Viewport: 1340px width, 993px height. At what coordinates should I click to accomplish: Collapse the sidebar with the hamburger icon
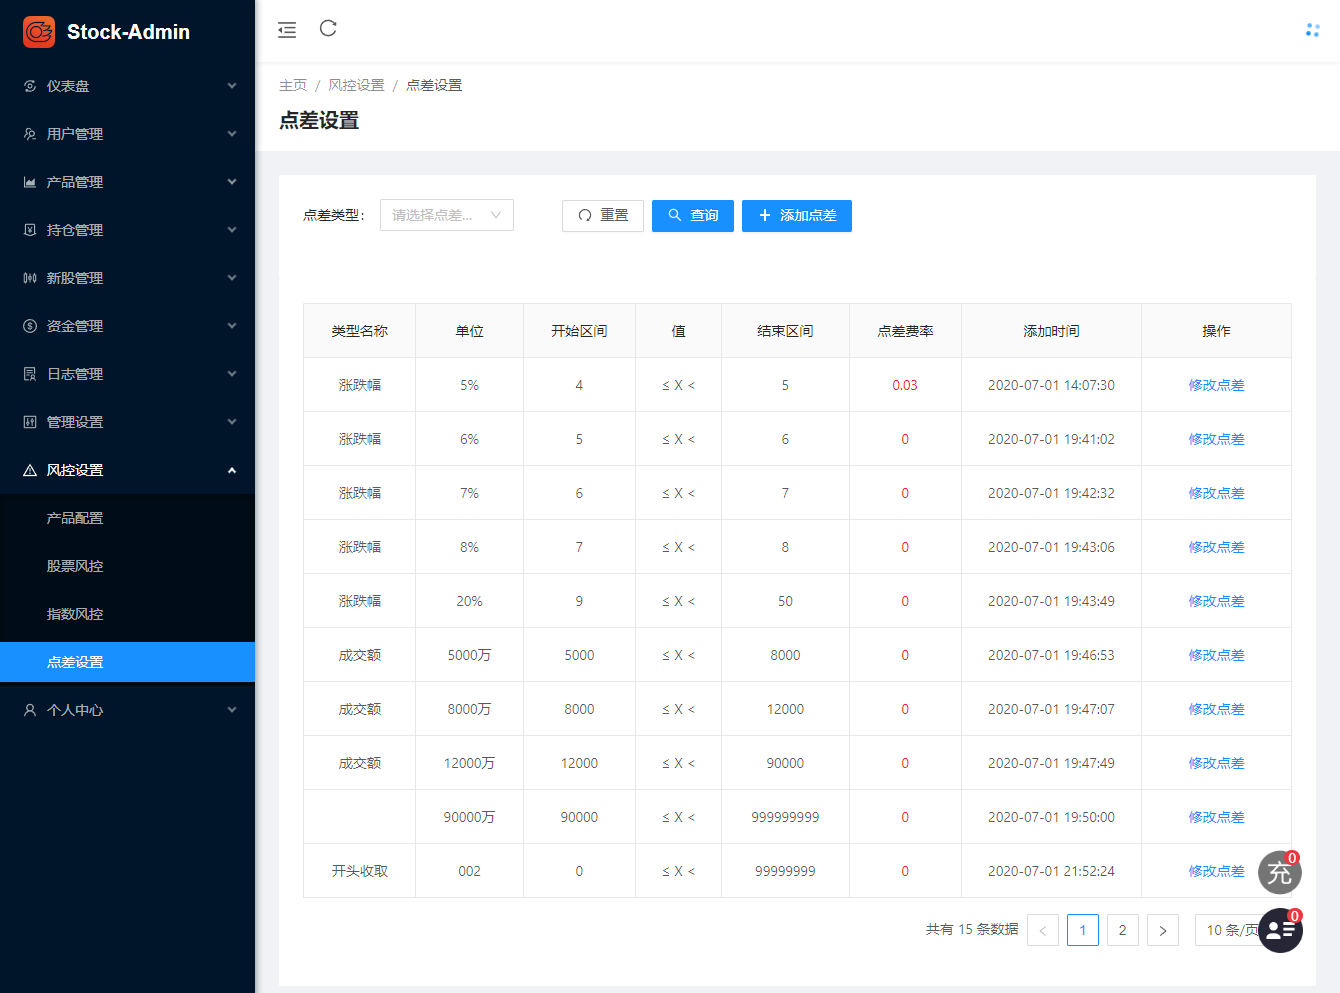[287, 30]
